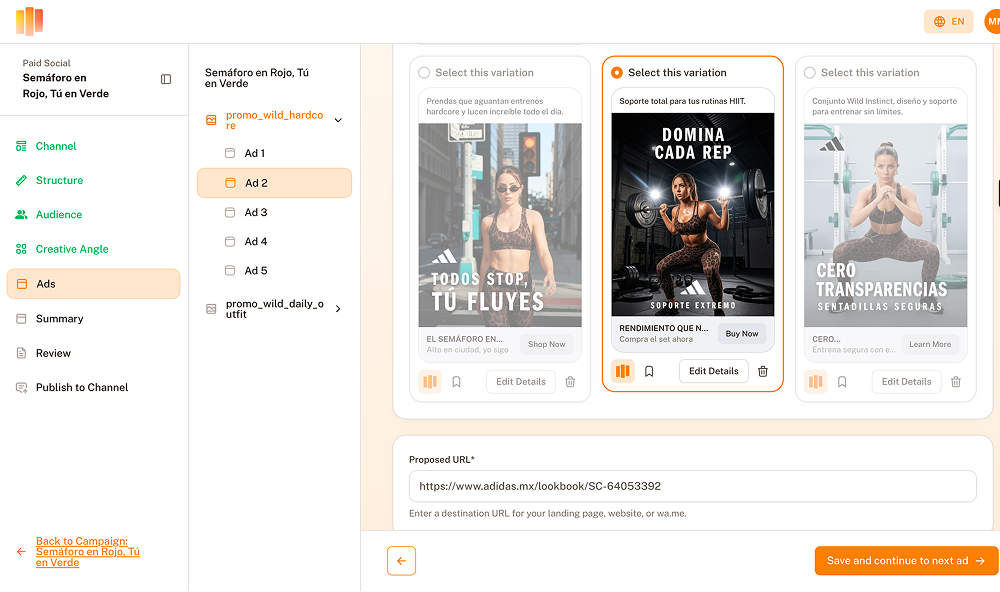Click Save and continue to next ad
The height and width of the screenshot is (592, 1000).
(x=906, y=561)
